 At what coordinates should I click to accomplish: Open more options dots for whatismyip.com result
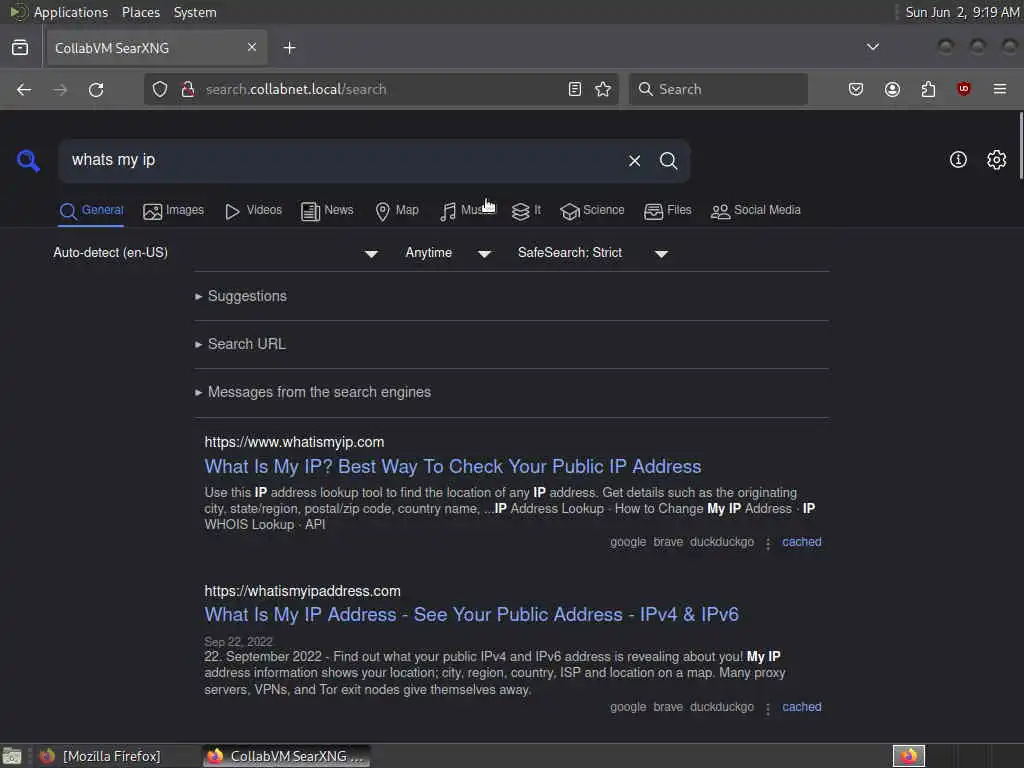(768, 543)
